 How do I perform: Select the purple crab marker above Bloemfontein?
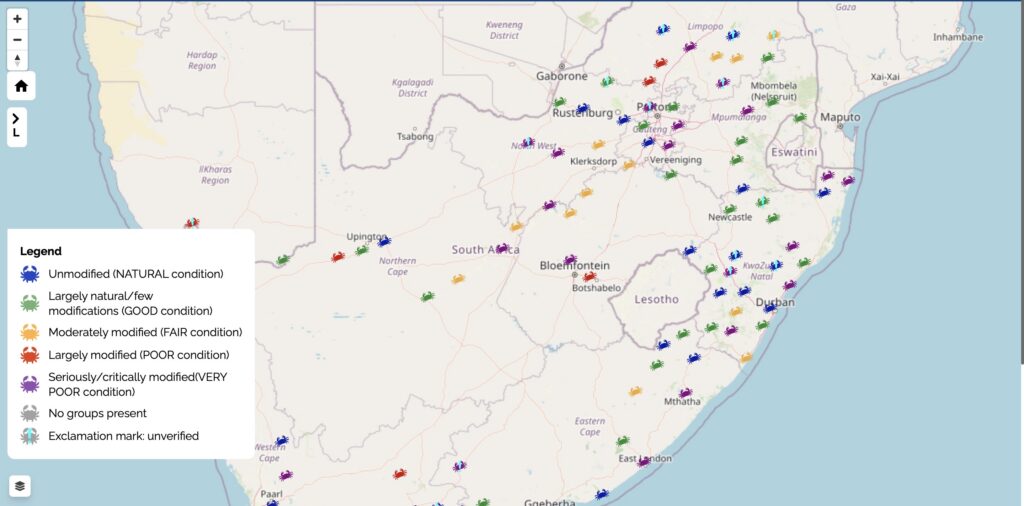click(x=570, y=259)
